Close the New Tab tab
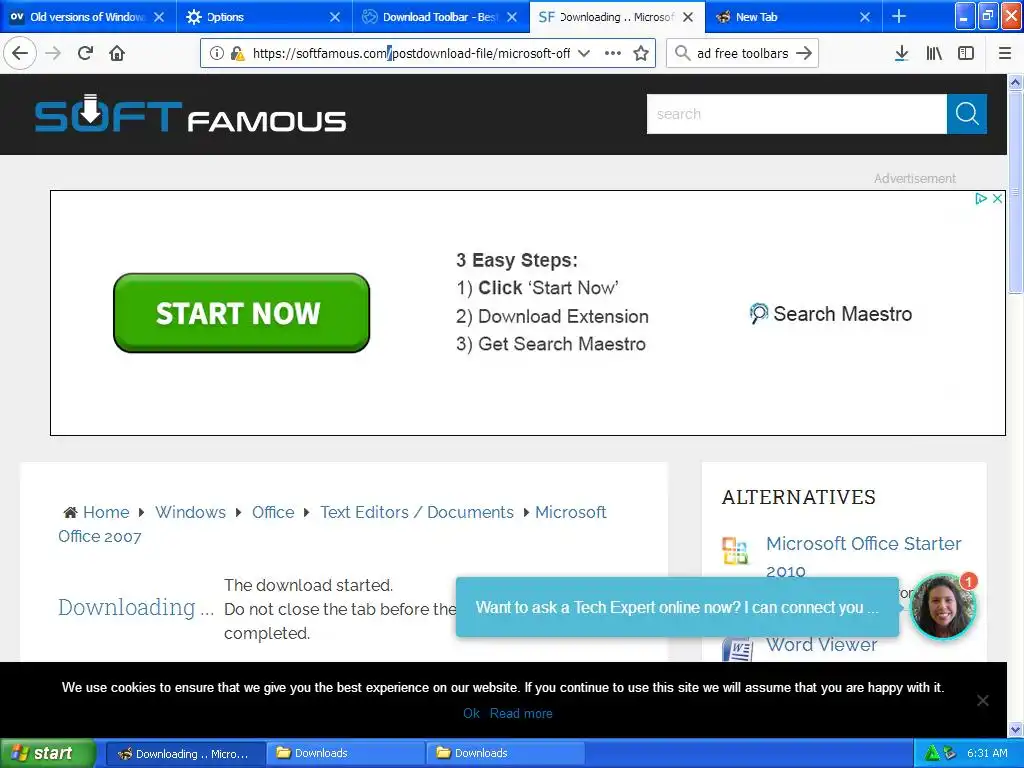 pyautogui.click(x=865, y=17)
